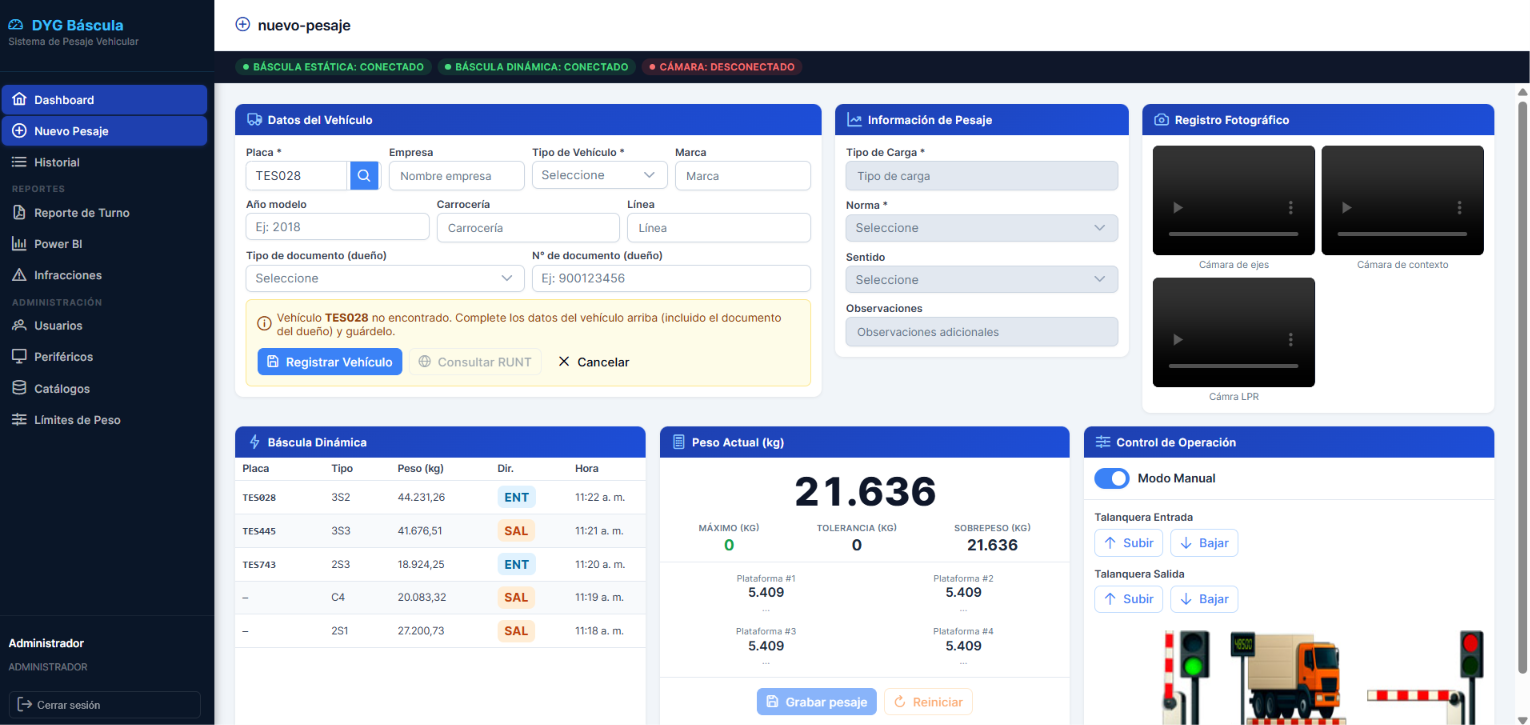Open Reporte de Turno in the sidebar
The width and height of the screenshot is (1530, 725).
pos(104,213)
